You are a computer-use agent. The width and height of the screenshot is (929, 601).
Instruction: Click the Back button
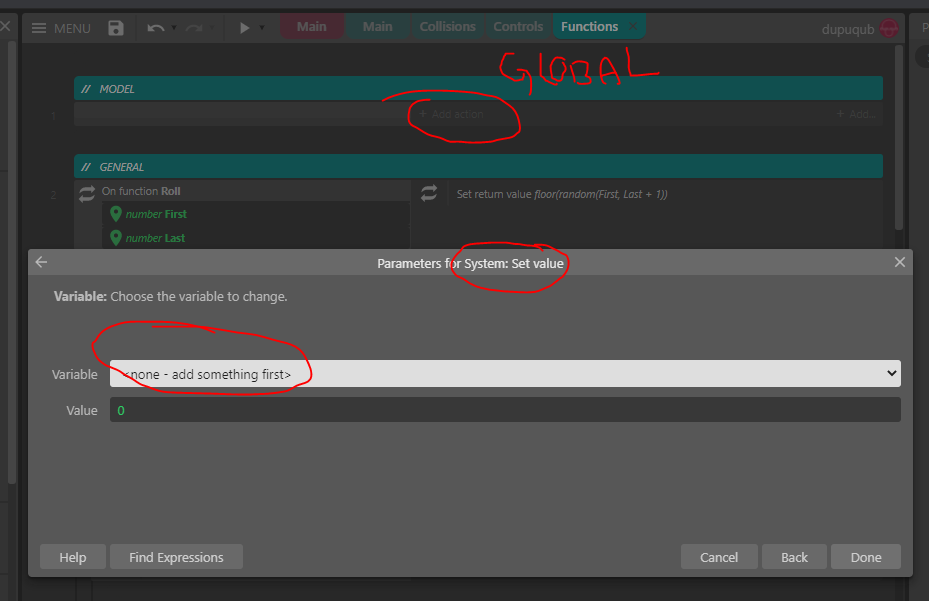coord(794,557)
